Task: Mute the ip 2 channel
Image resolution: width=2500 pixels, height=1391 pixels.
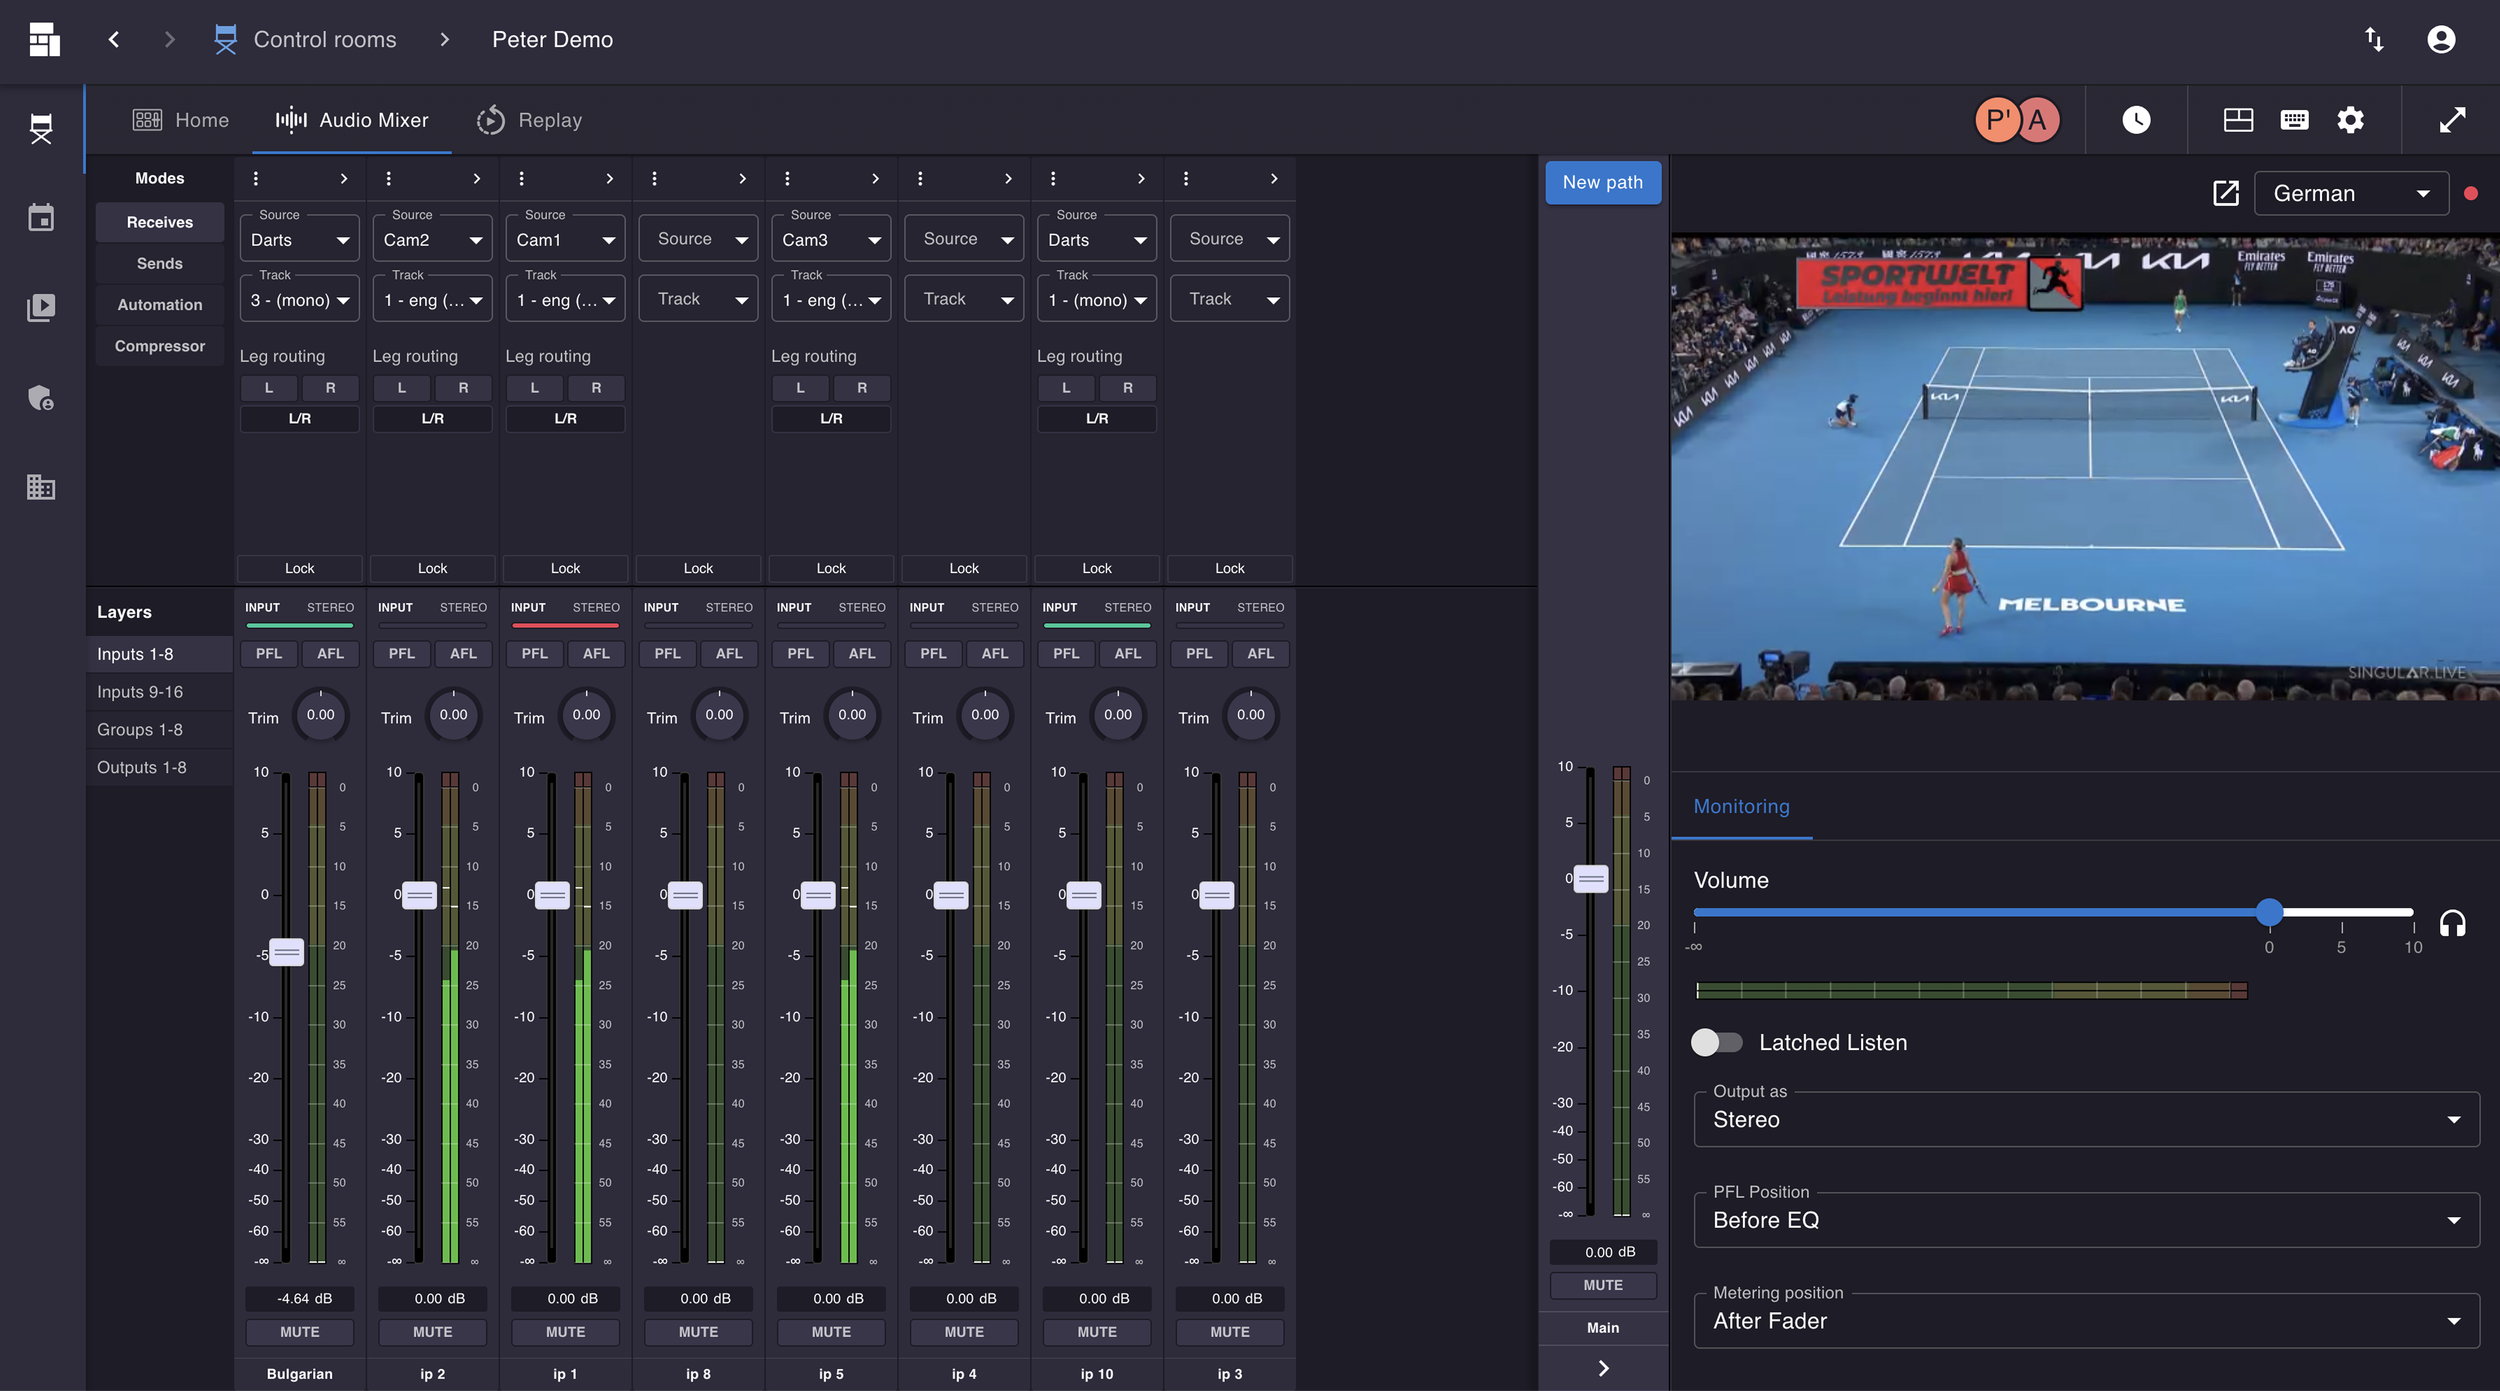Action: (433, 1332)
